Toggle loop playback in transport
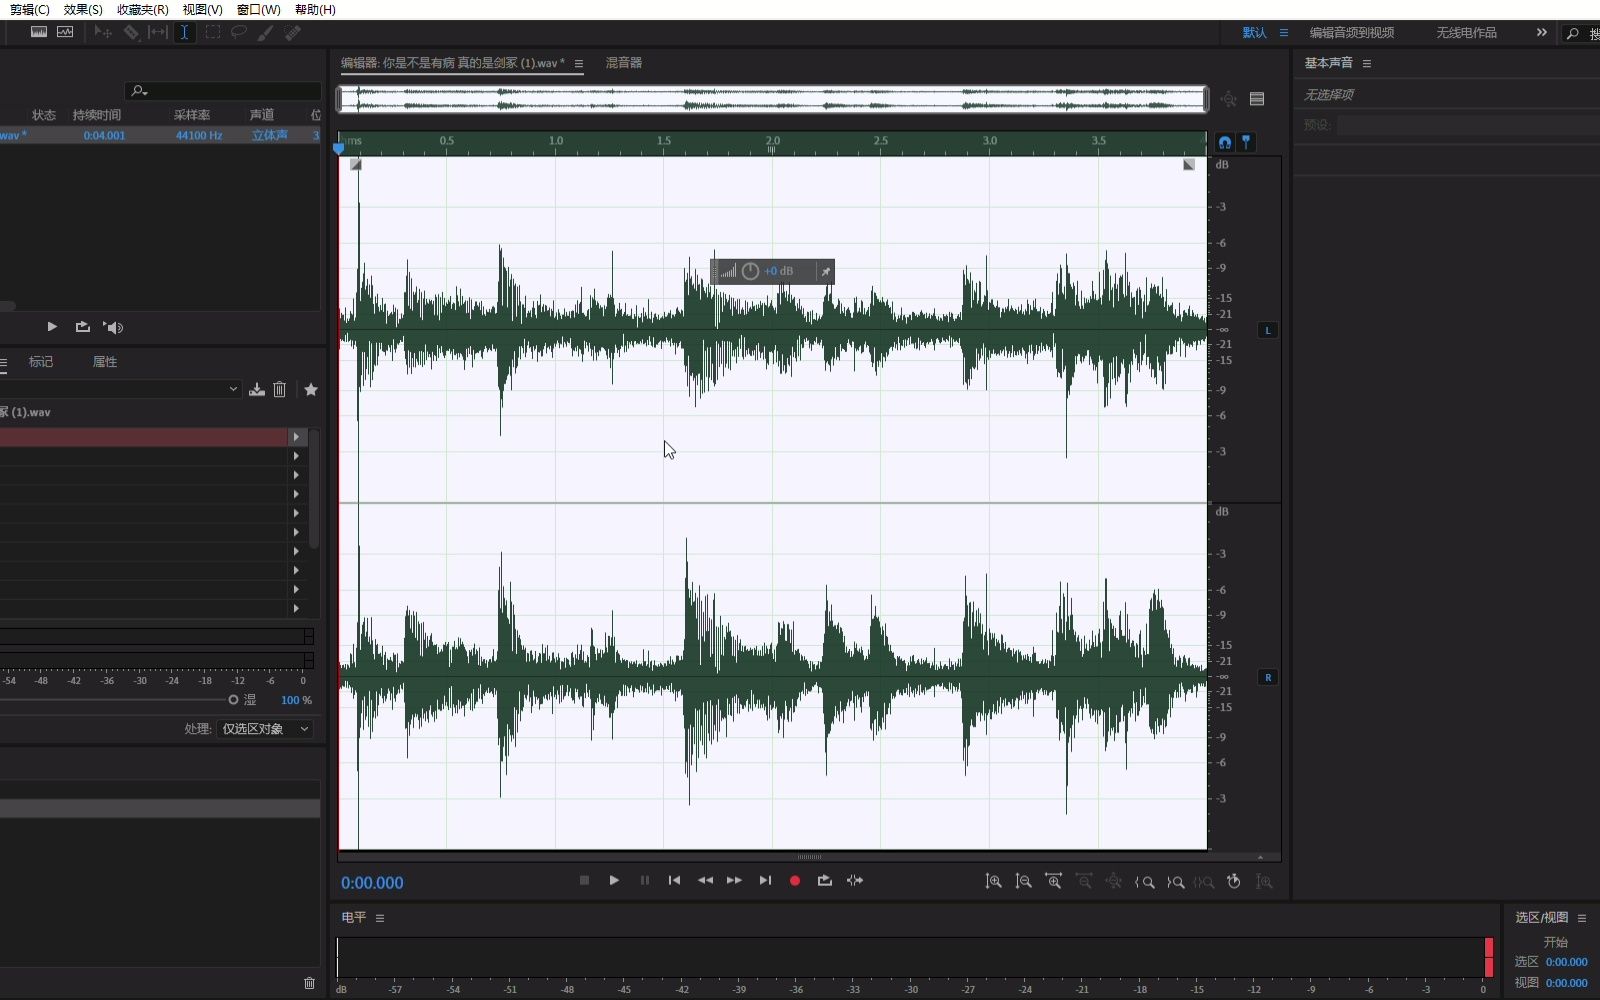This screenshot has height=1000, width=1600. (x=824, y=881)
